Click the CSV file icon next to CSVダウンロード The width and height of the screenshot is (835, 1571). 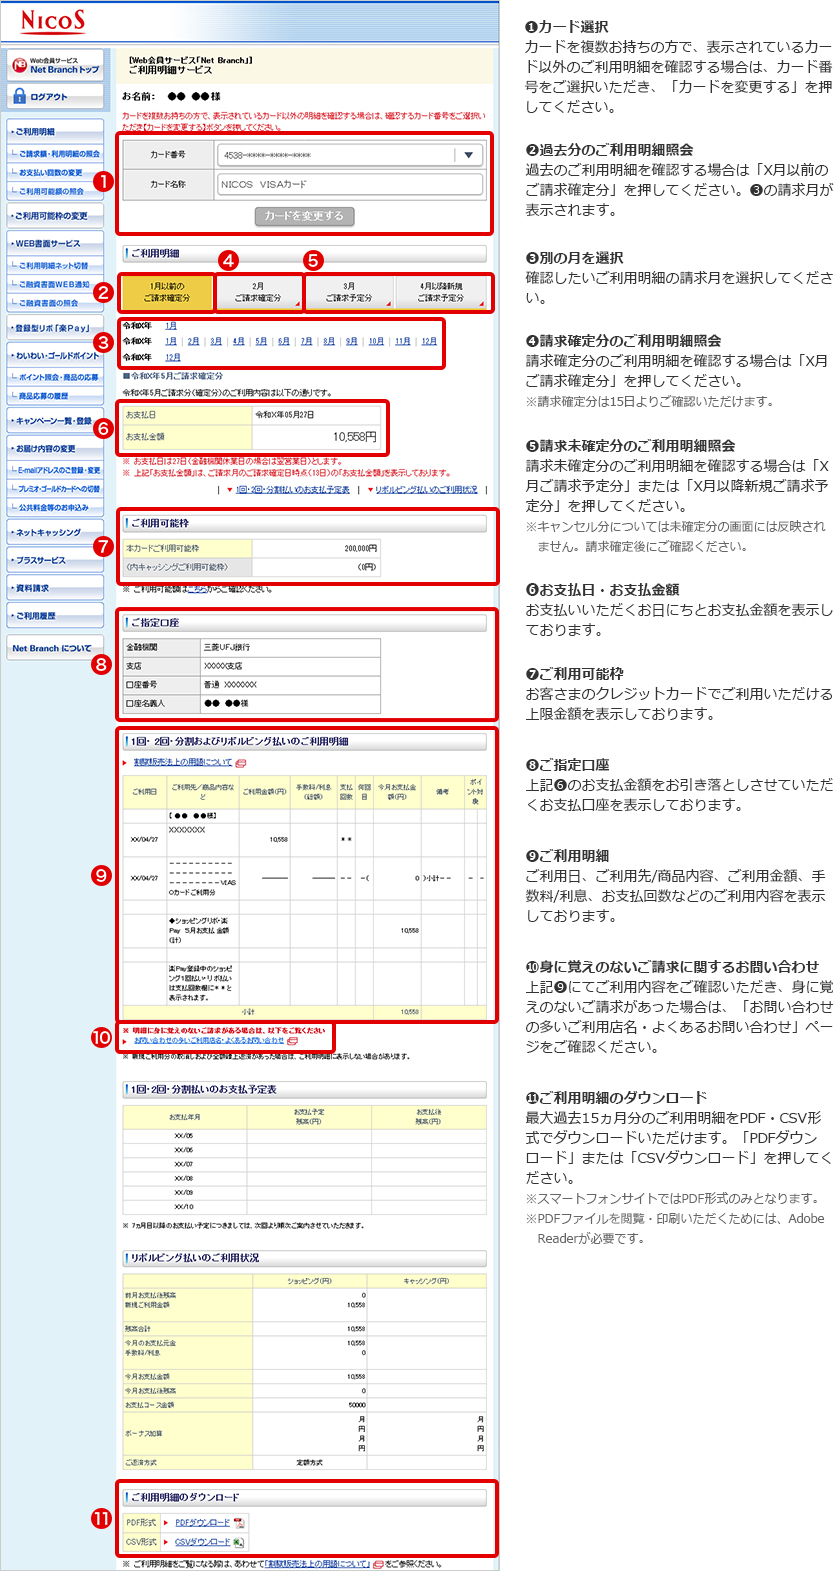(239, 1542)
